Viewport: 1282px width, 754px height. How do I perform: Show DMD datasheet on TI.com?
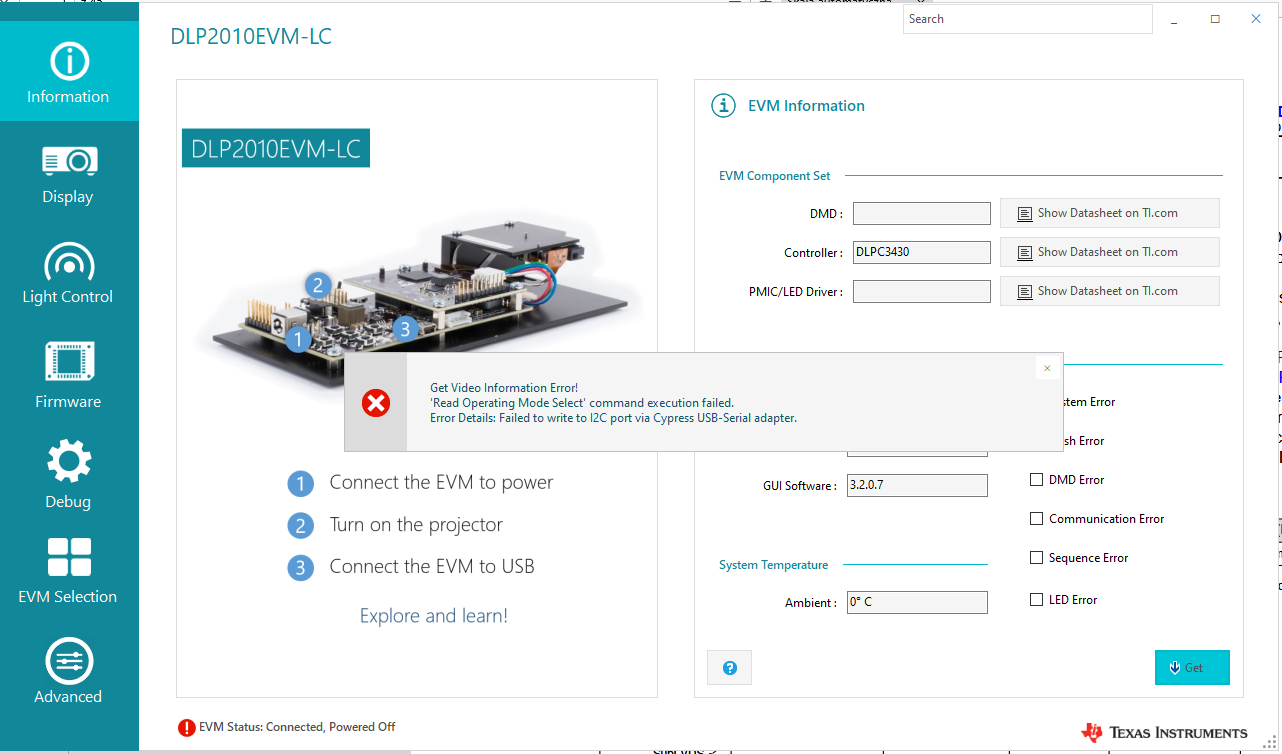[1109, 213]
